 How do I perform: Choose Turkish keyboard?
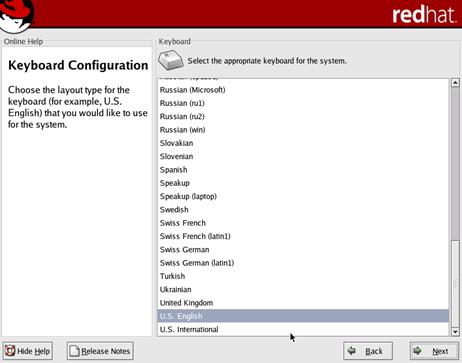click(x=303, y=276)
